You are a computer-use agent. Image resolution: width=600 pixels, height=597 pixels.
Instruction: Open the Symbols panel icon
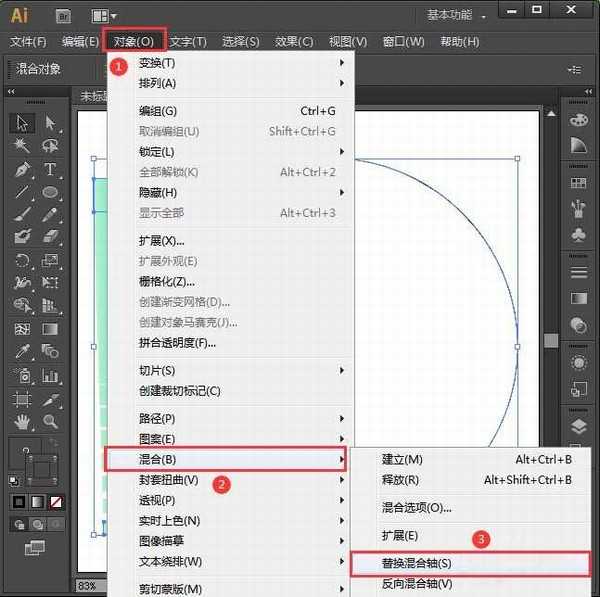point(578,234)
